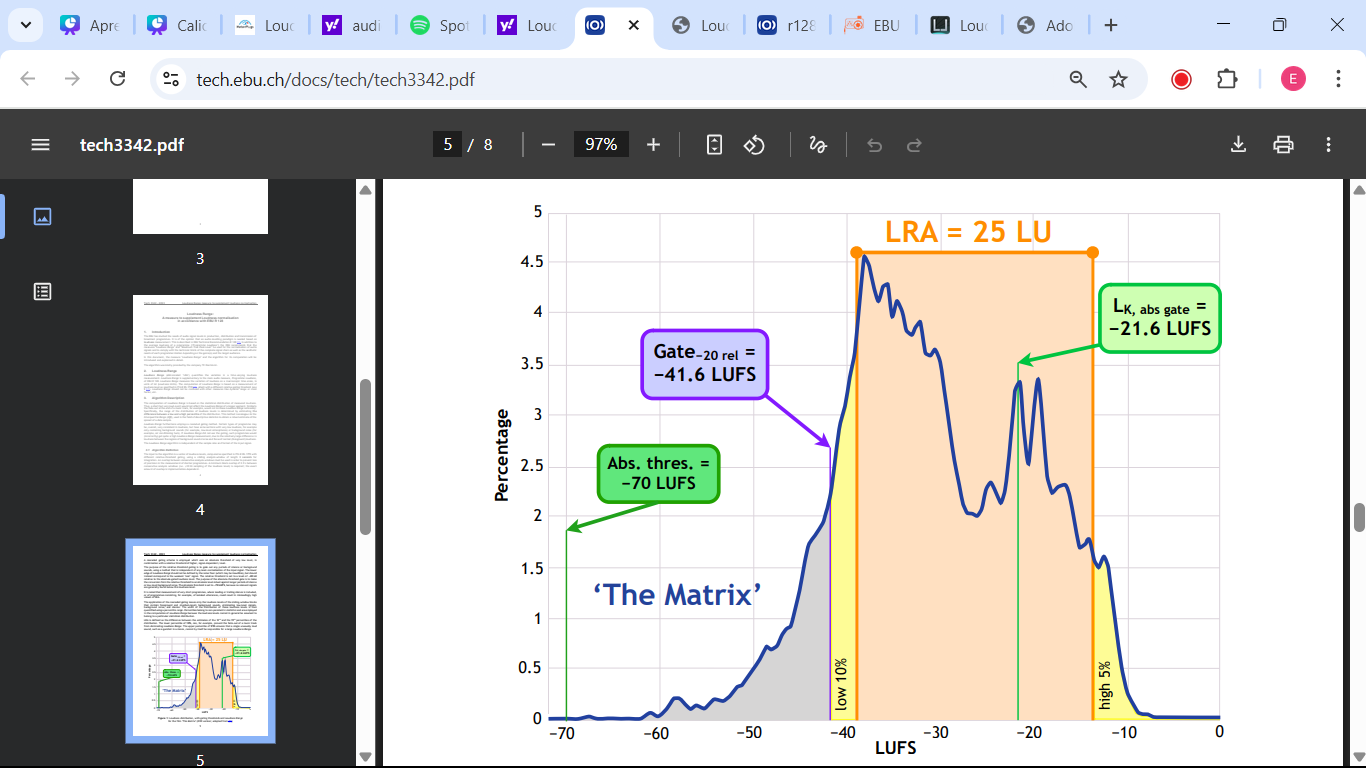Click the zoom in plus button
Viewport: 1366px width, 768px height.
653,145
